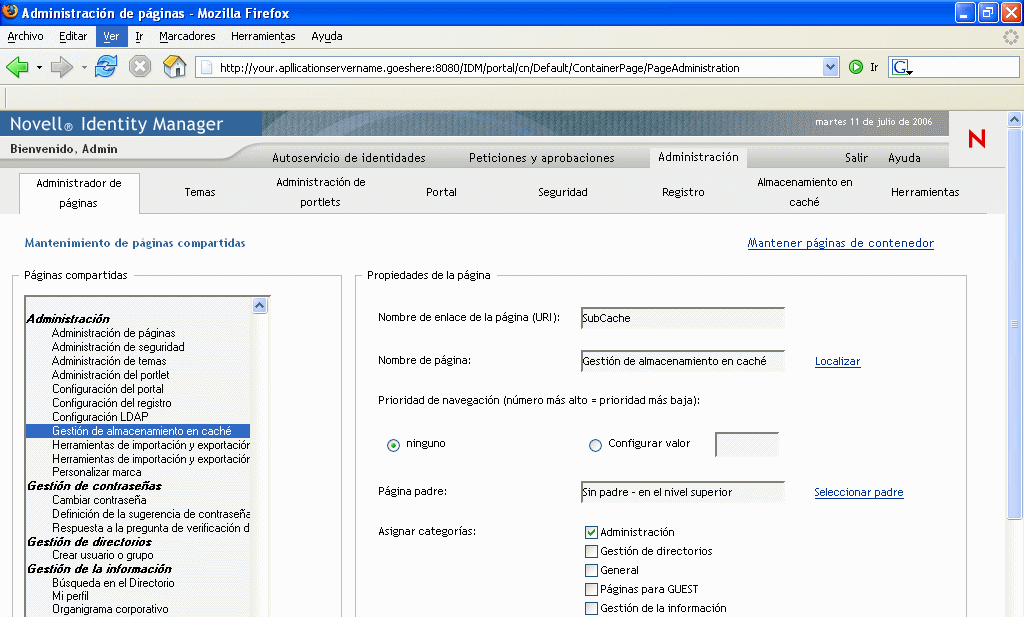Open the Editar menu
The width and height of the screenshot is (1024, 617).
(x=73, y=37)
